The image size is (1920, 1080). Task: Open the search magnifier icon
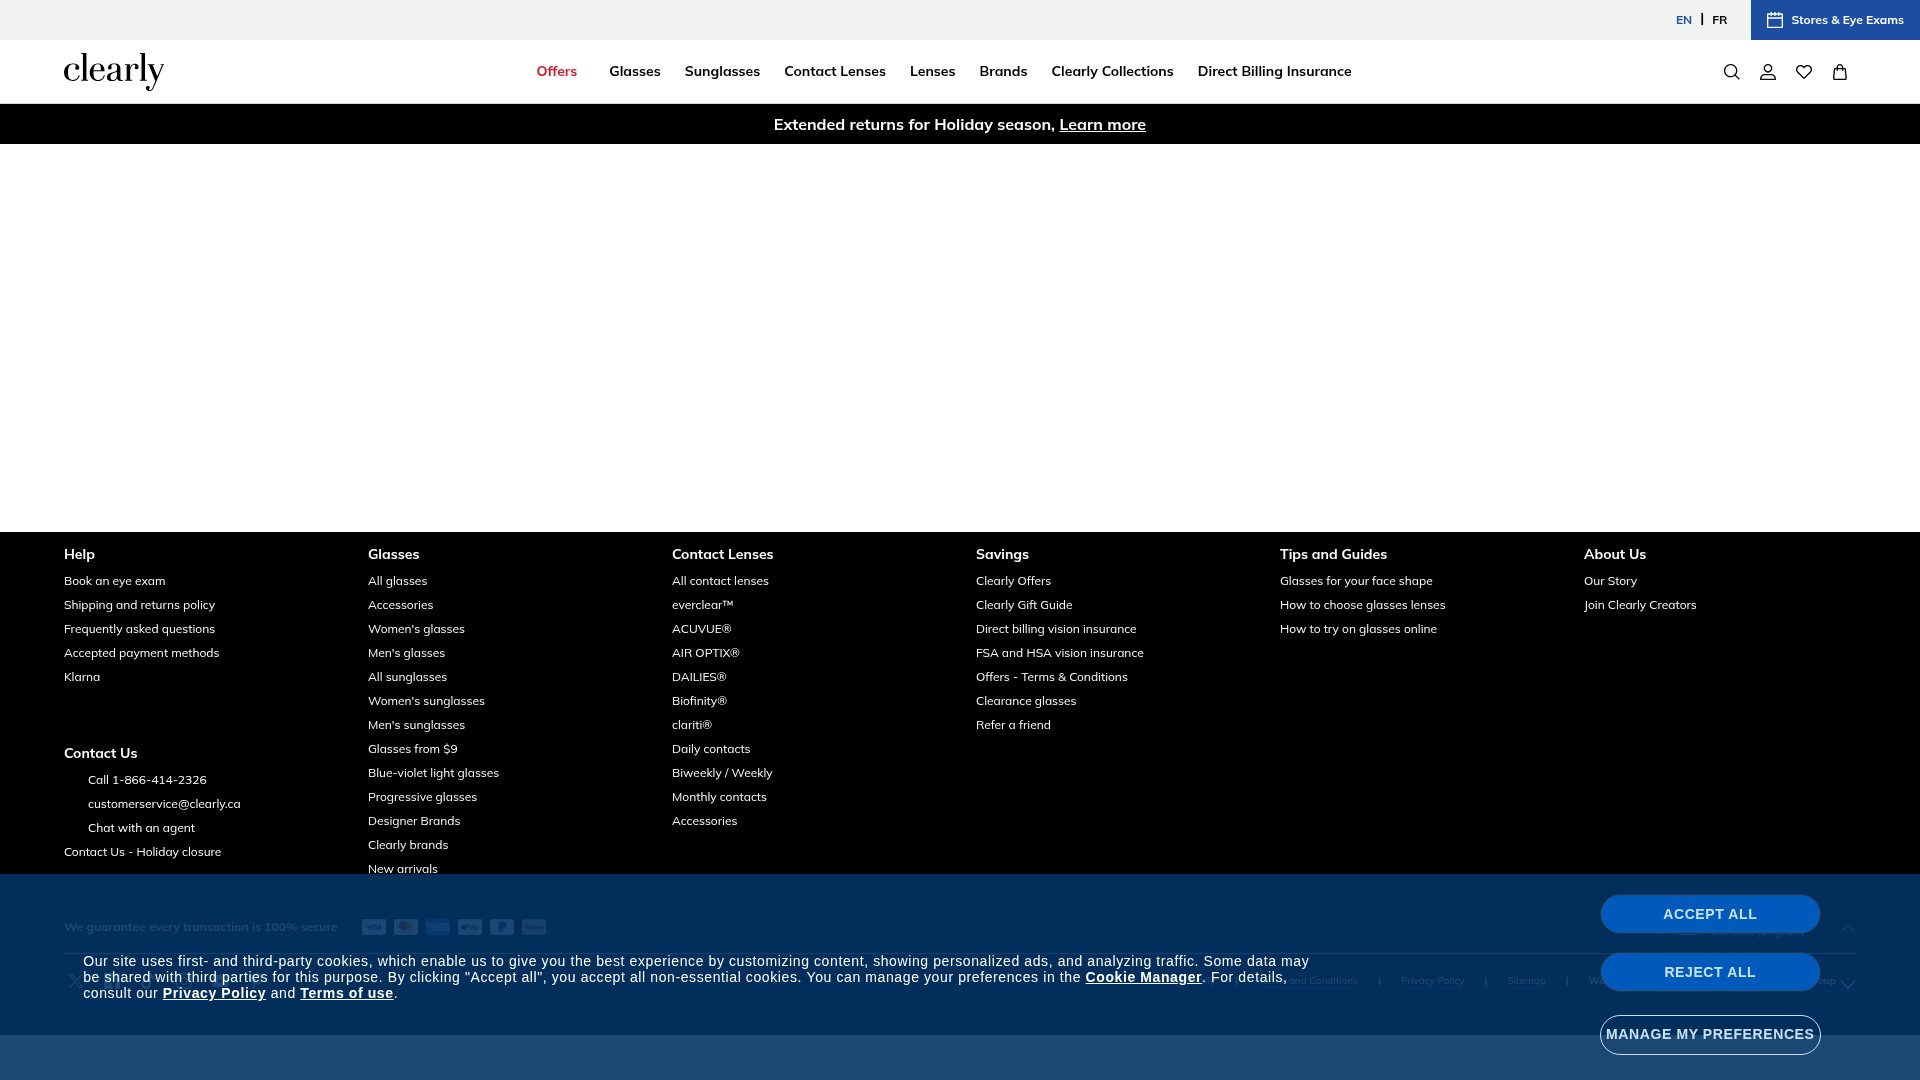[1732, 72]
